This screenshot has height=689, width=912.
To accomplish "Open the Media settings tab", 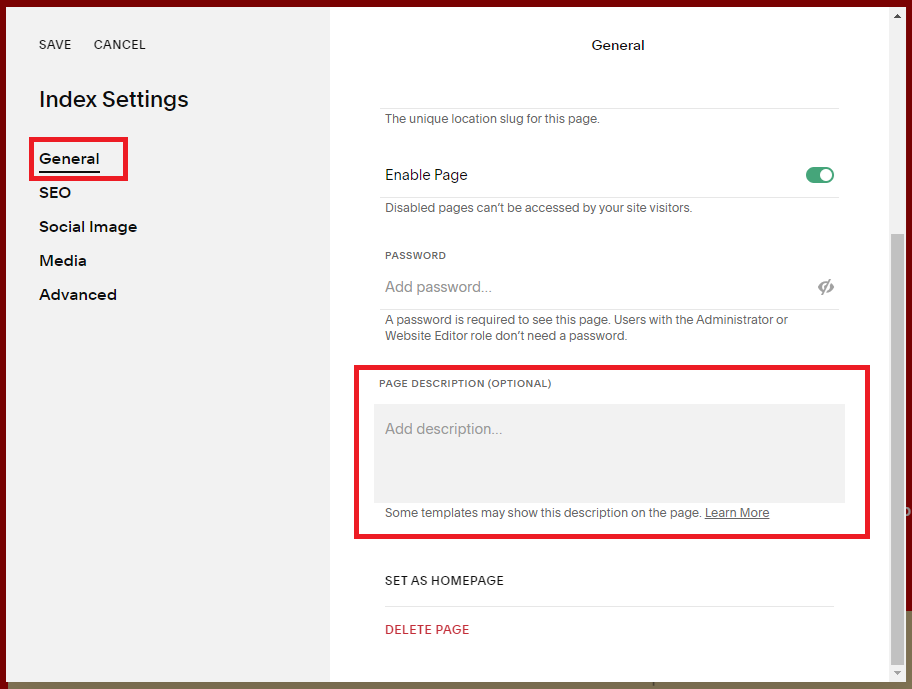I will tap(63, 260).
